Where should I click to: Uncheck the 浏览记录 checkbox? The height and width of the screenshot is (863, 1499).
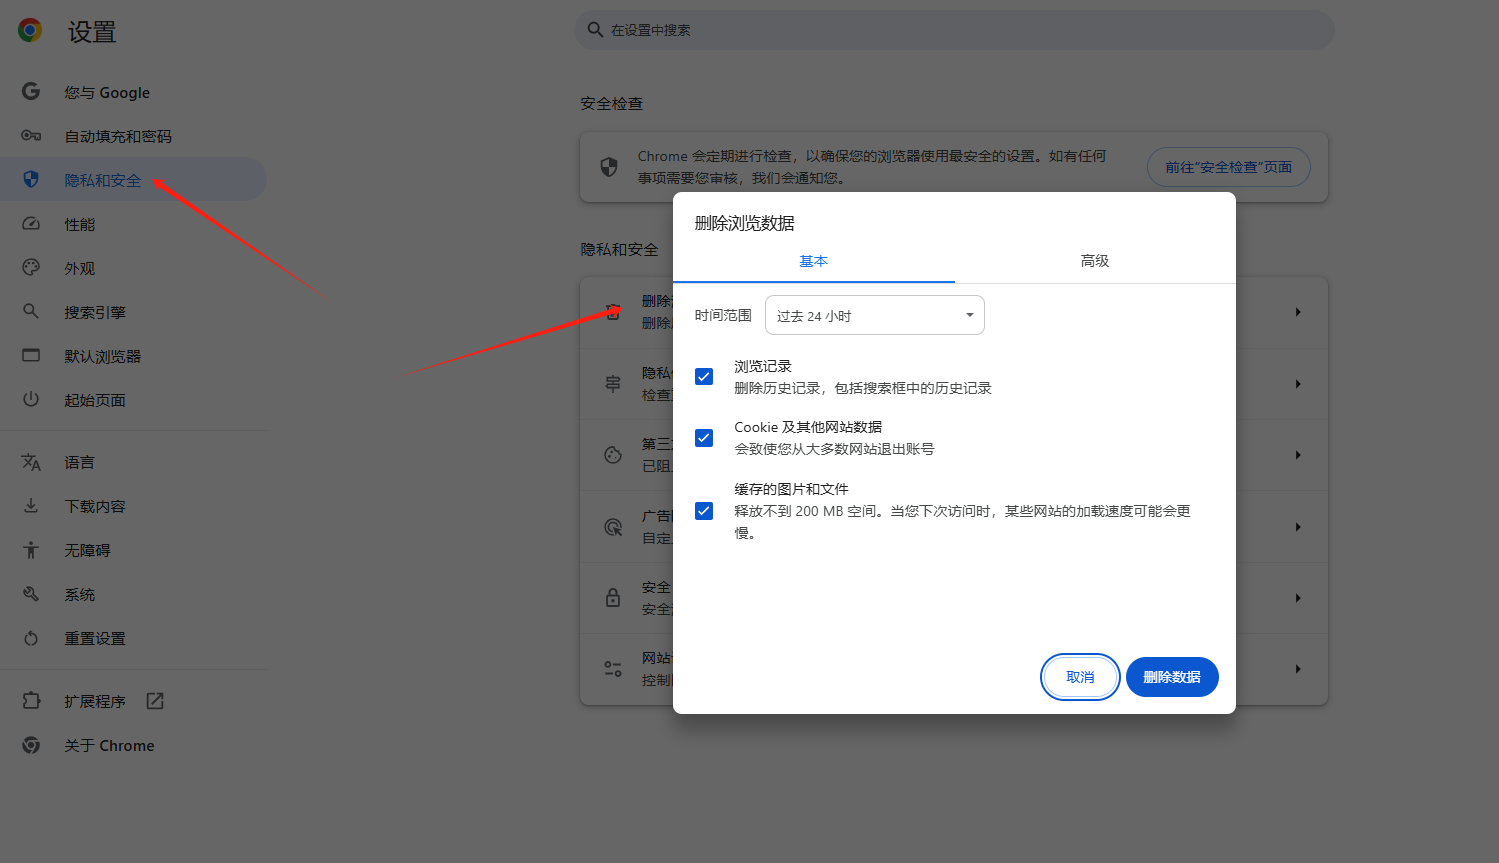click(704, 377)
